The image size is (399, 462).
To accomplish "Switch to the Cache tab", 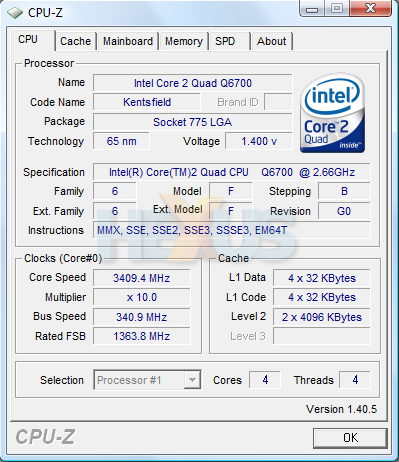I will coord(76,41).
